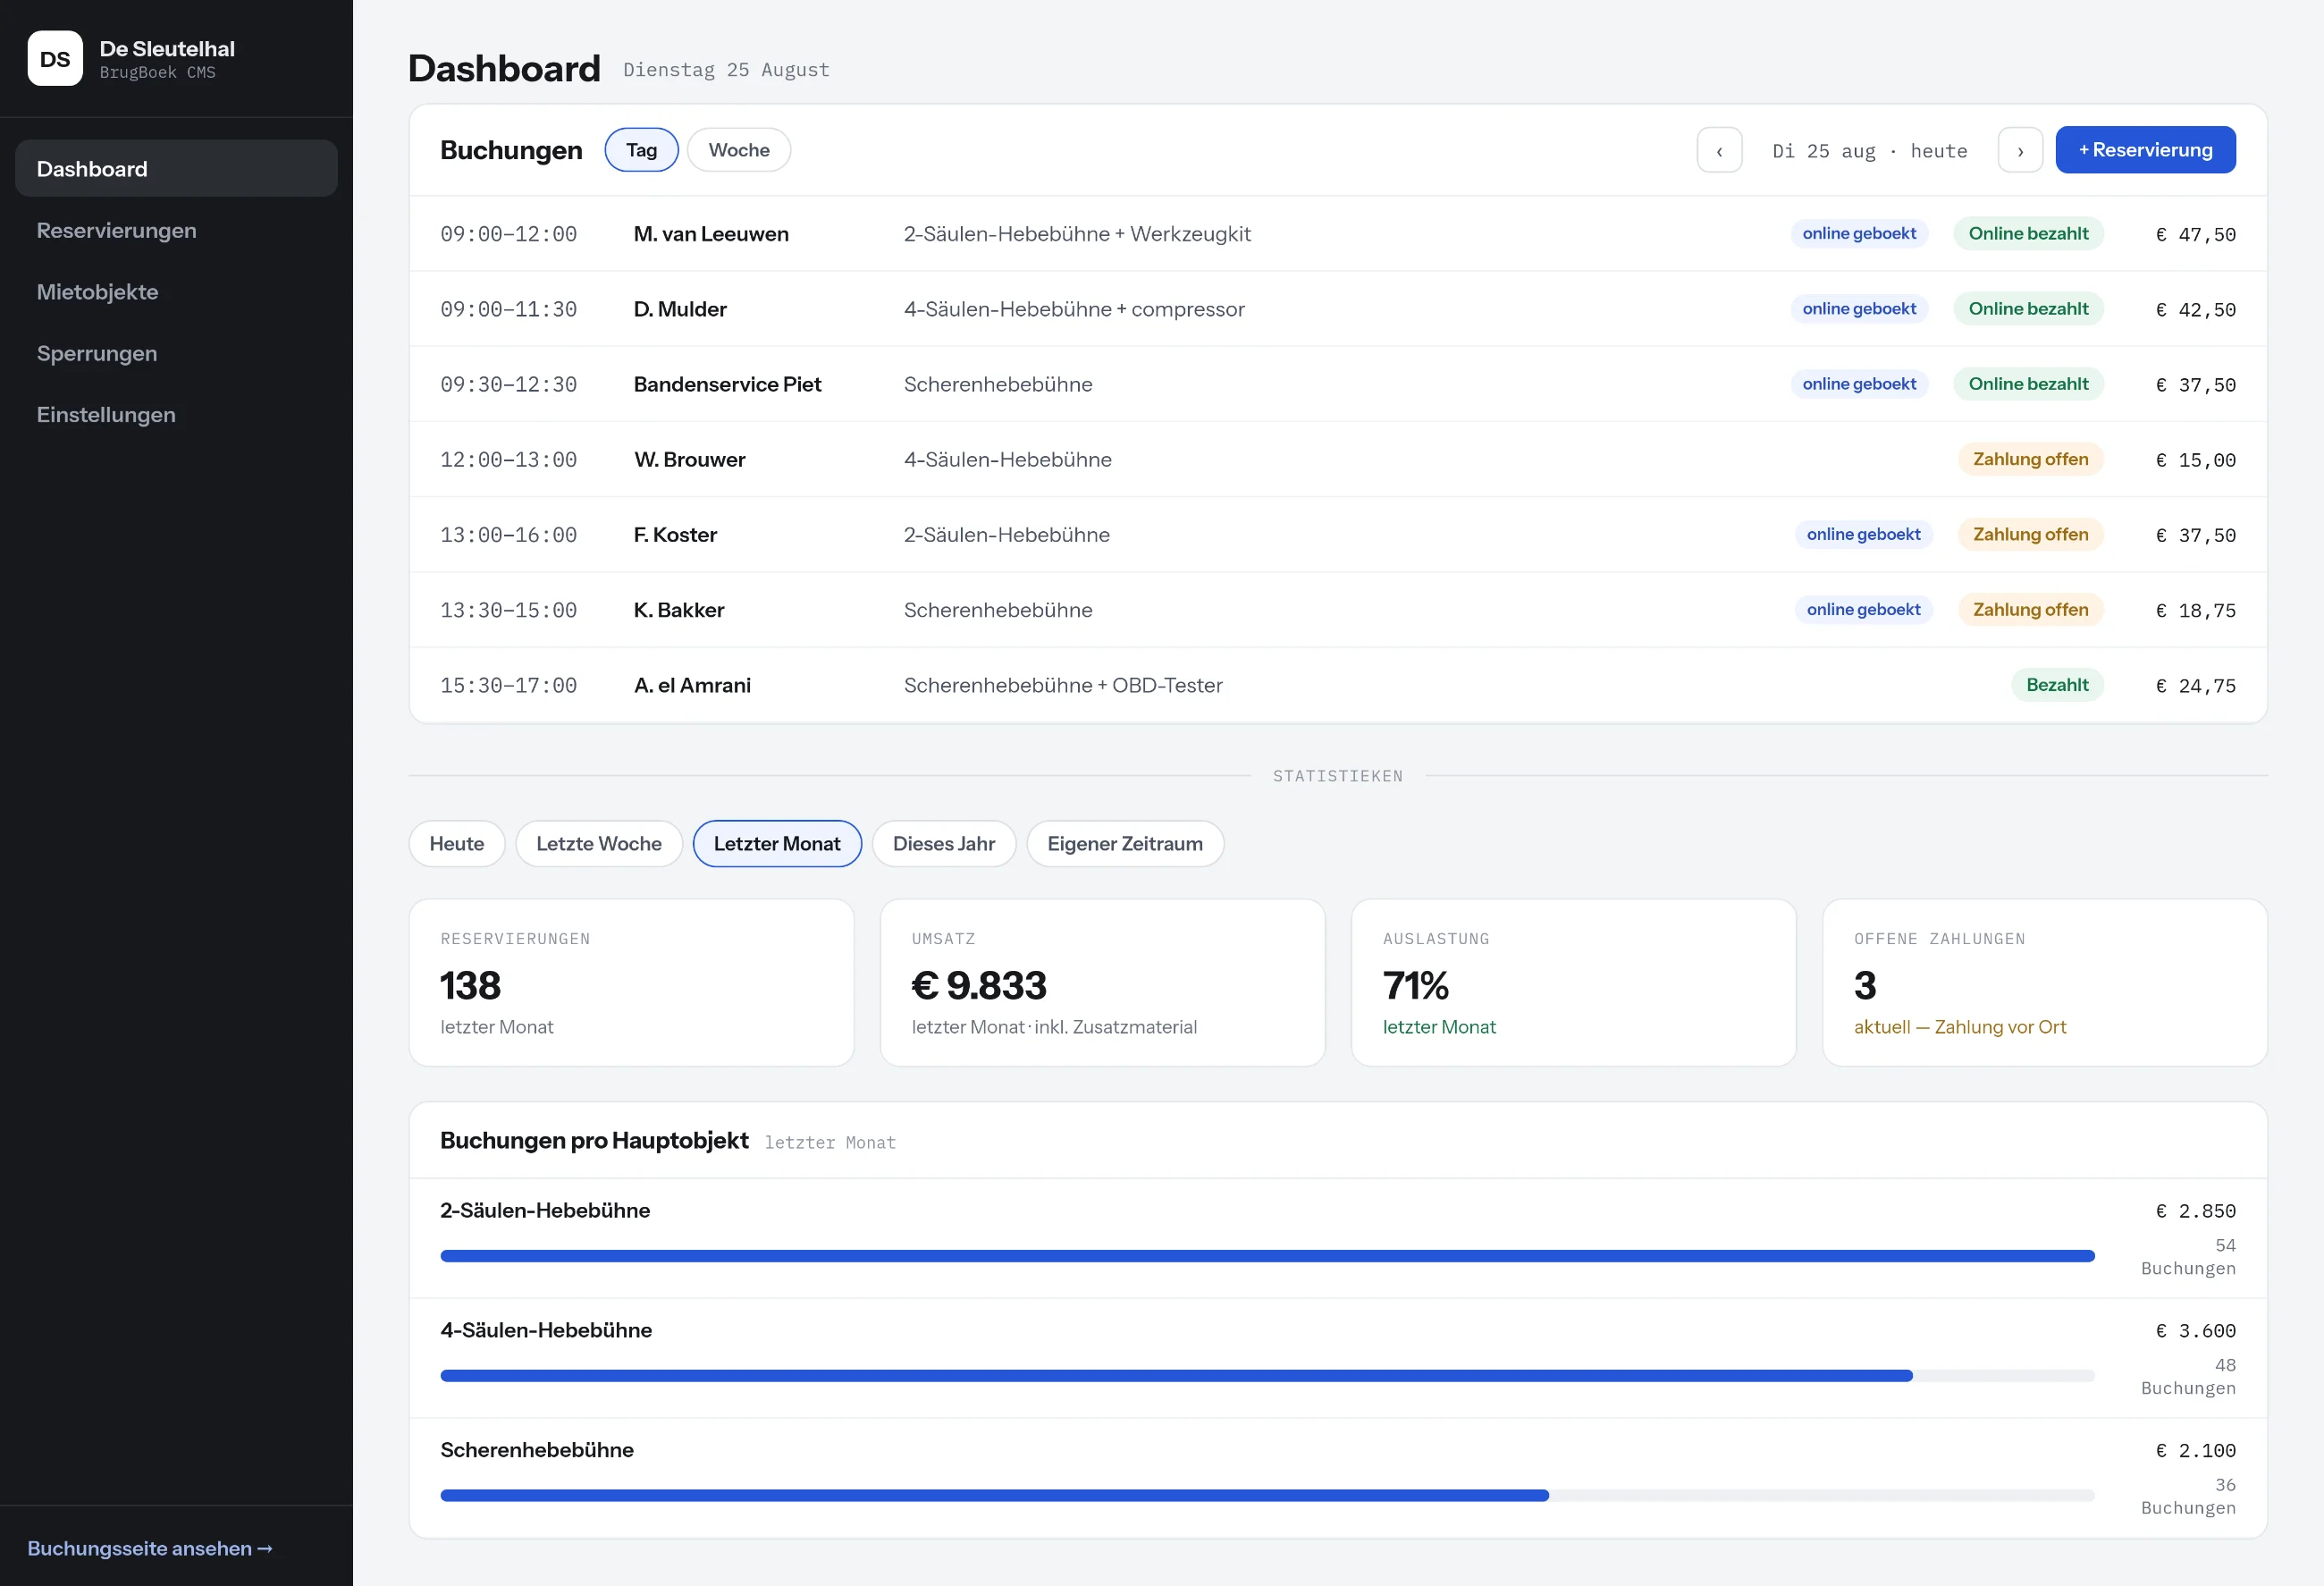Click 4-Säulen-Hebebühne progress bar
This screenshot has width=2324, height=1586.
pyautogui.click(x=1267, y=1376)
